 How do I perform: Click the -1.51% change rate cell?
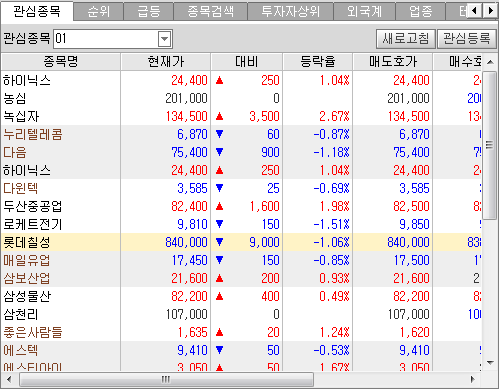click(x=332, y=224)
